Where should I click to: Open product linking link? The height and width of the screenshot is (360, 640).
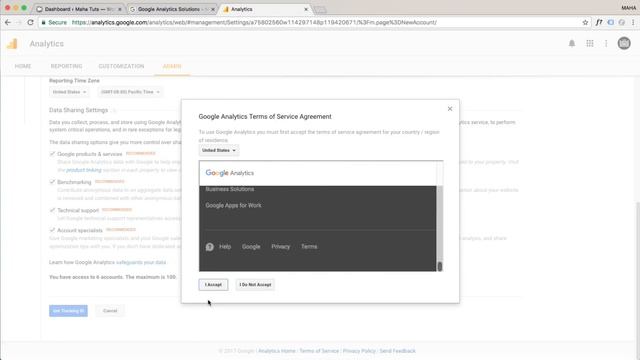click(84, 170)
